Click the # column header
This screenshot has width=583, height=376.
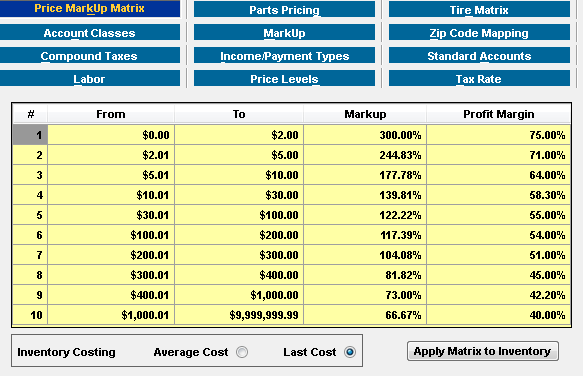pyautogui.click(x=30, y=114)
